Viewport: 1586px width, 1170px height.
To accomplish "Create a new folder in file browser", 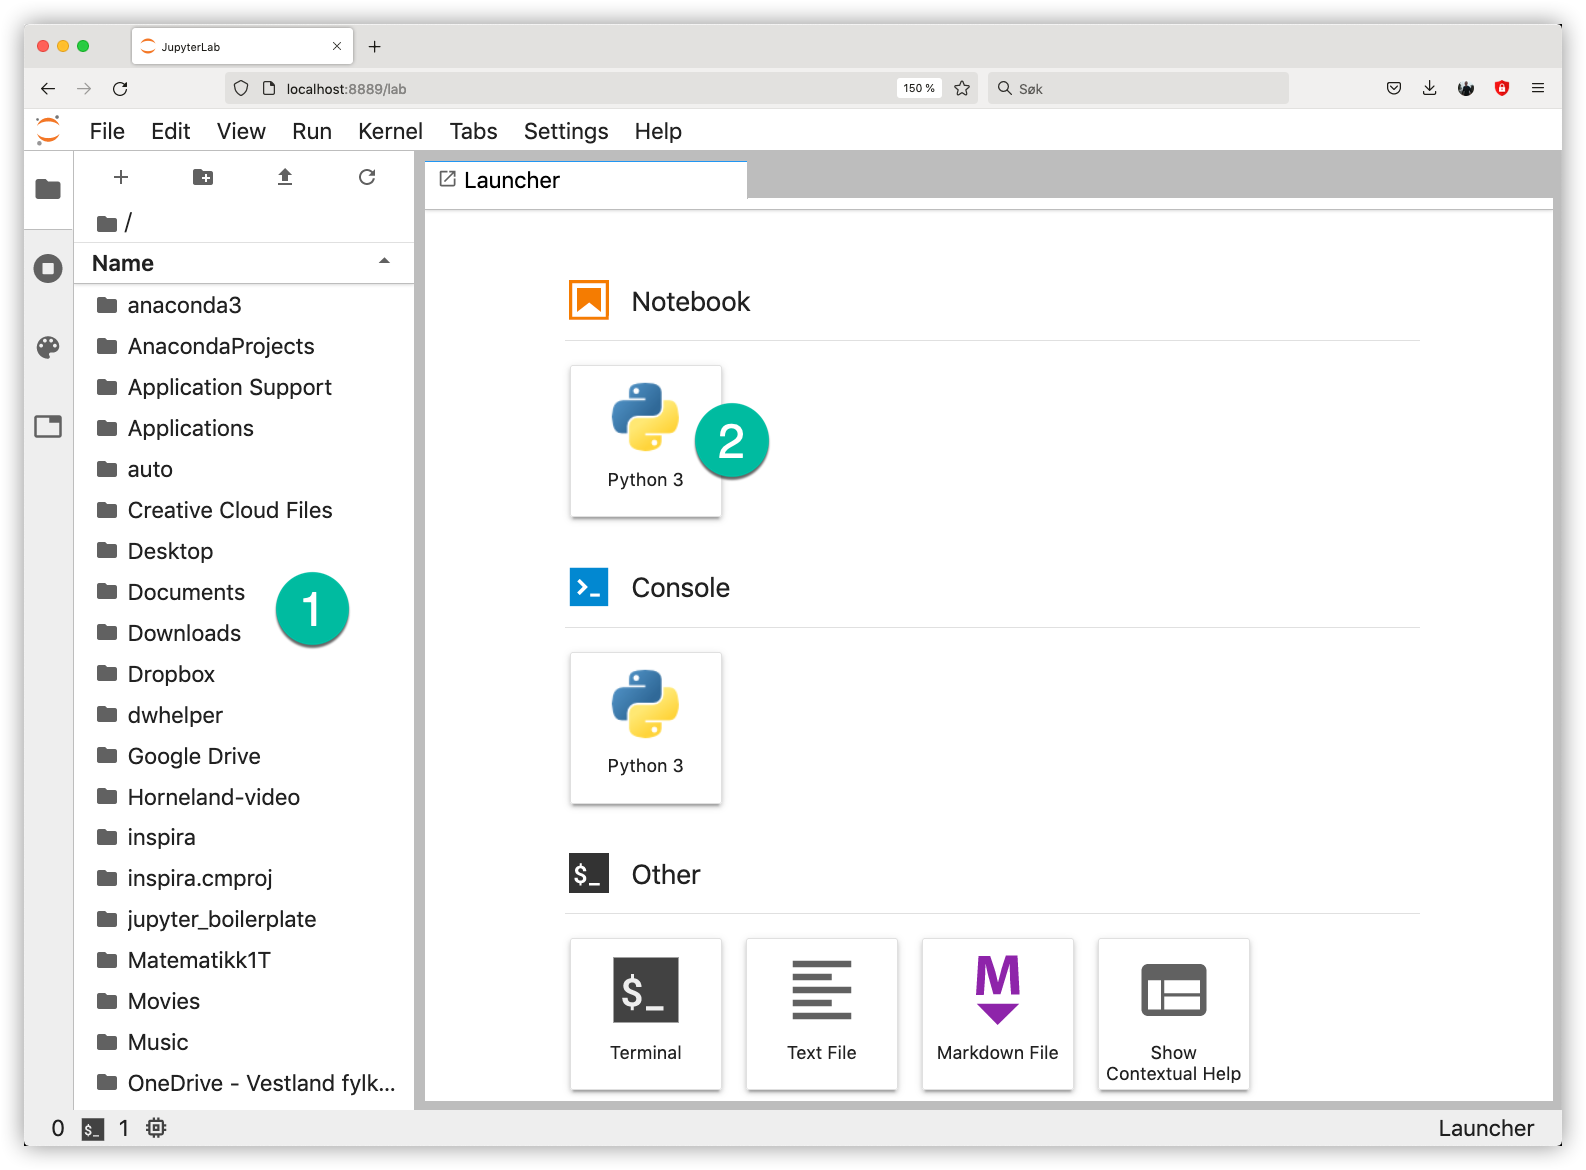I will pyautogui.click(x=203, y=177).
